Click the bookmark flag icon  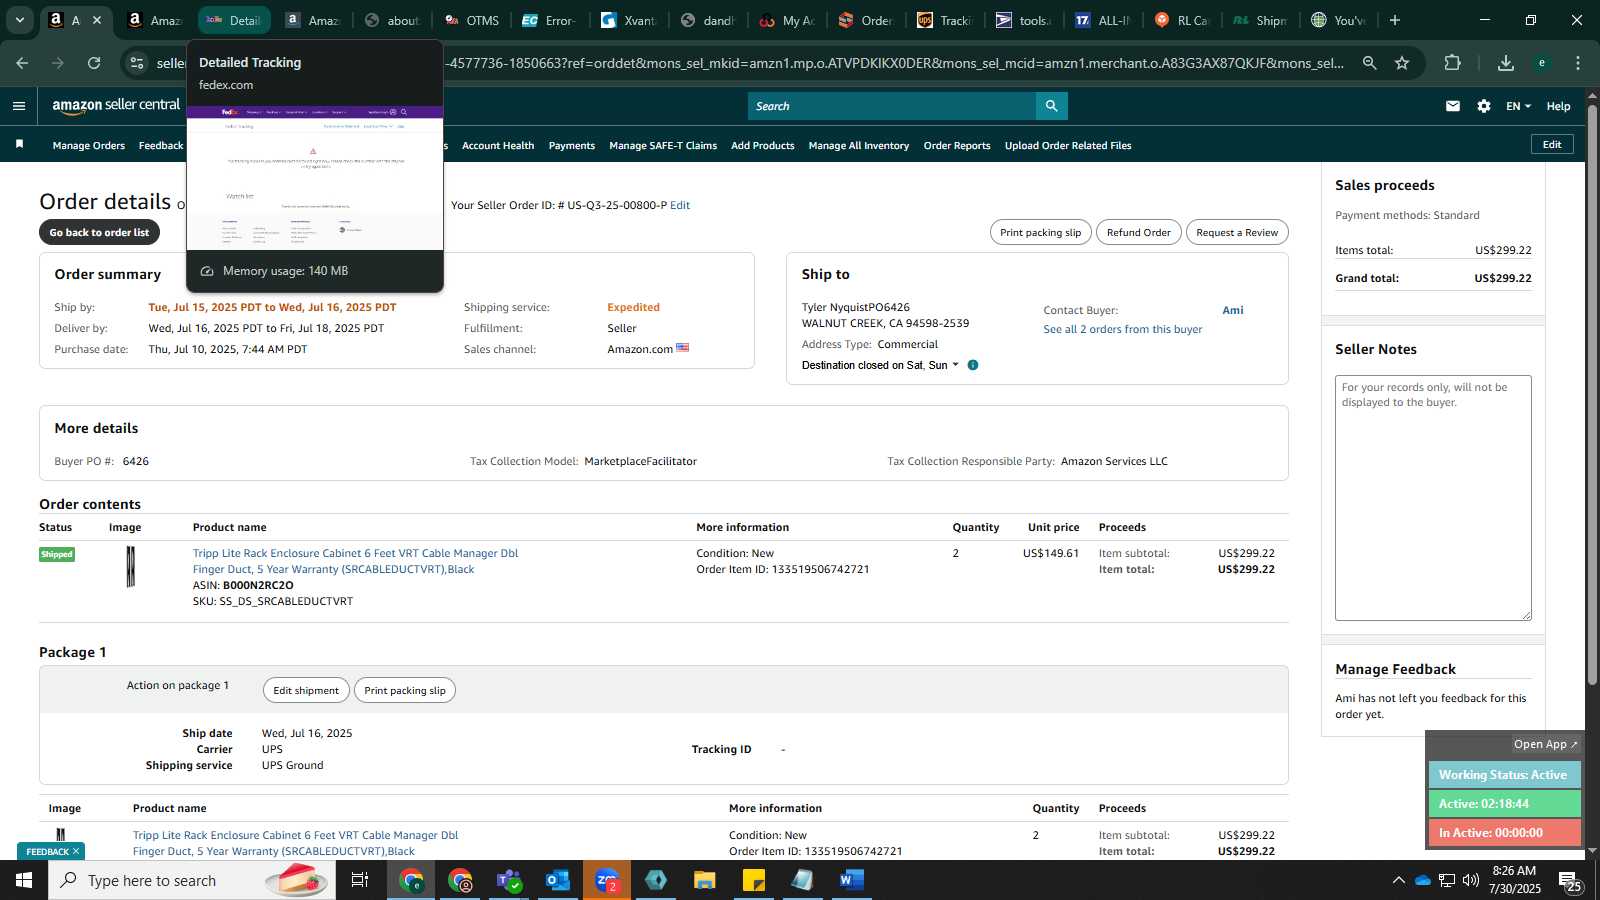click(19, 145)
